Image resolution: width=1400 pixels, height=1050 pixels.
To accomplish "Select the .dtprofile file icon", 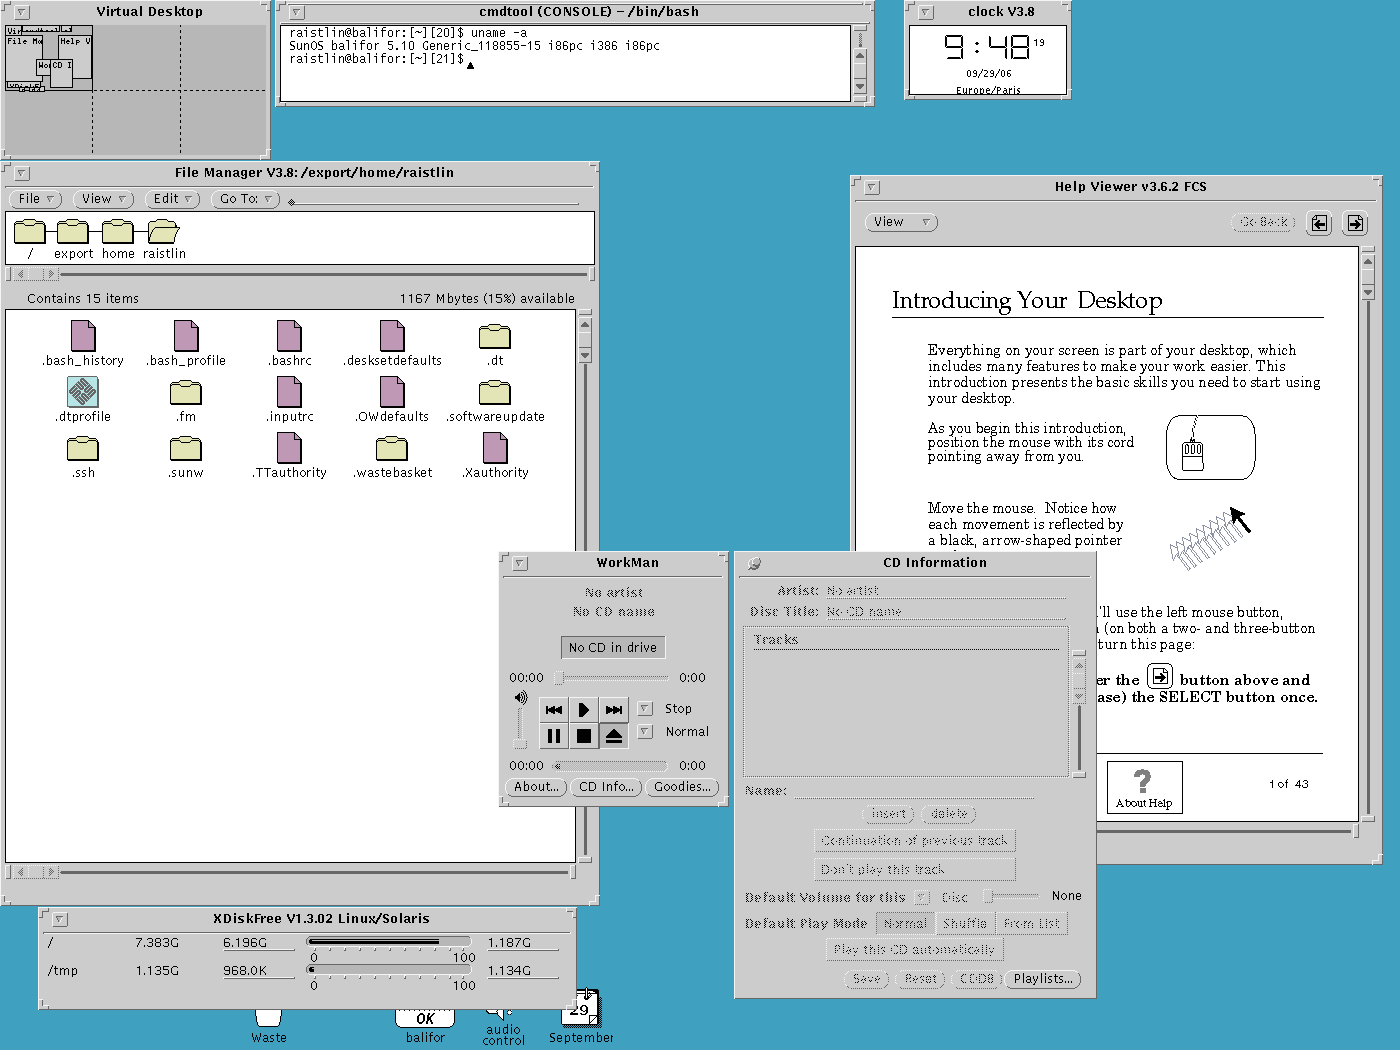I will pyautogui.click(x=83, y=392).
